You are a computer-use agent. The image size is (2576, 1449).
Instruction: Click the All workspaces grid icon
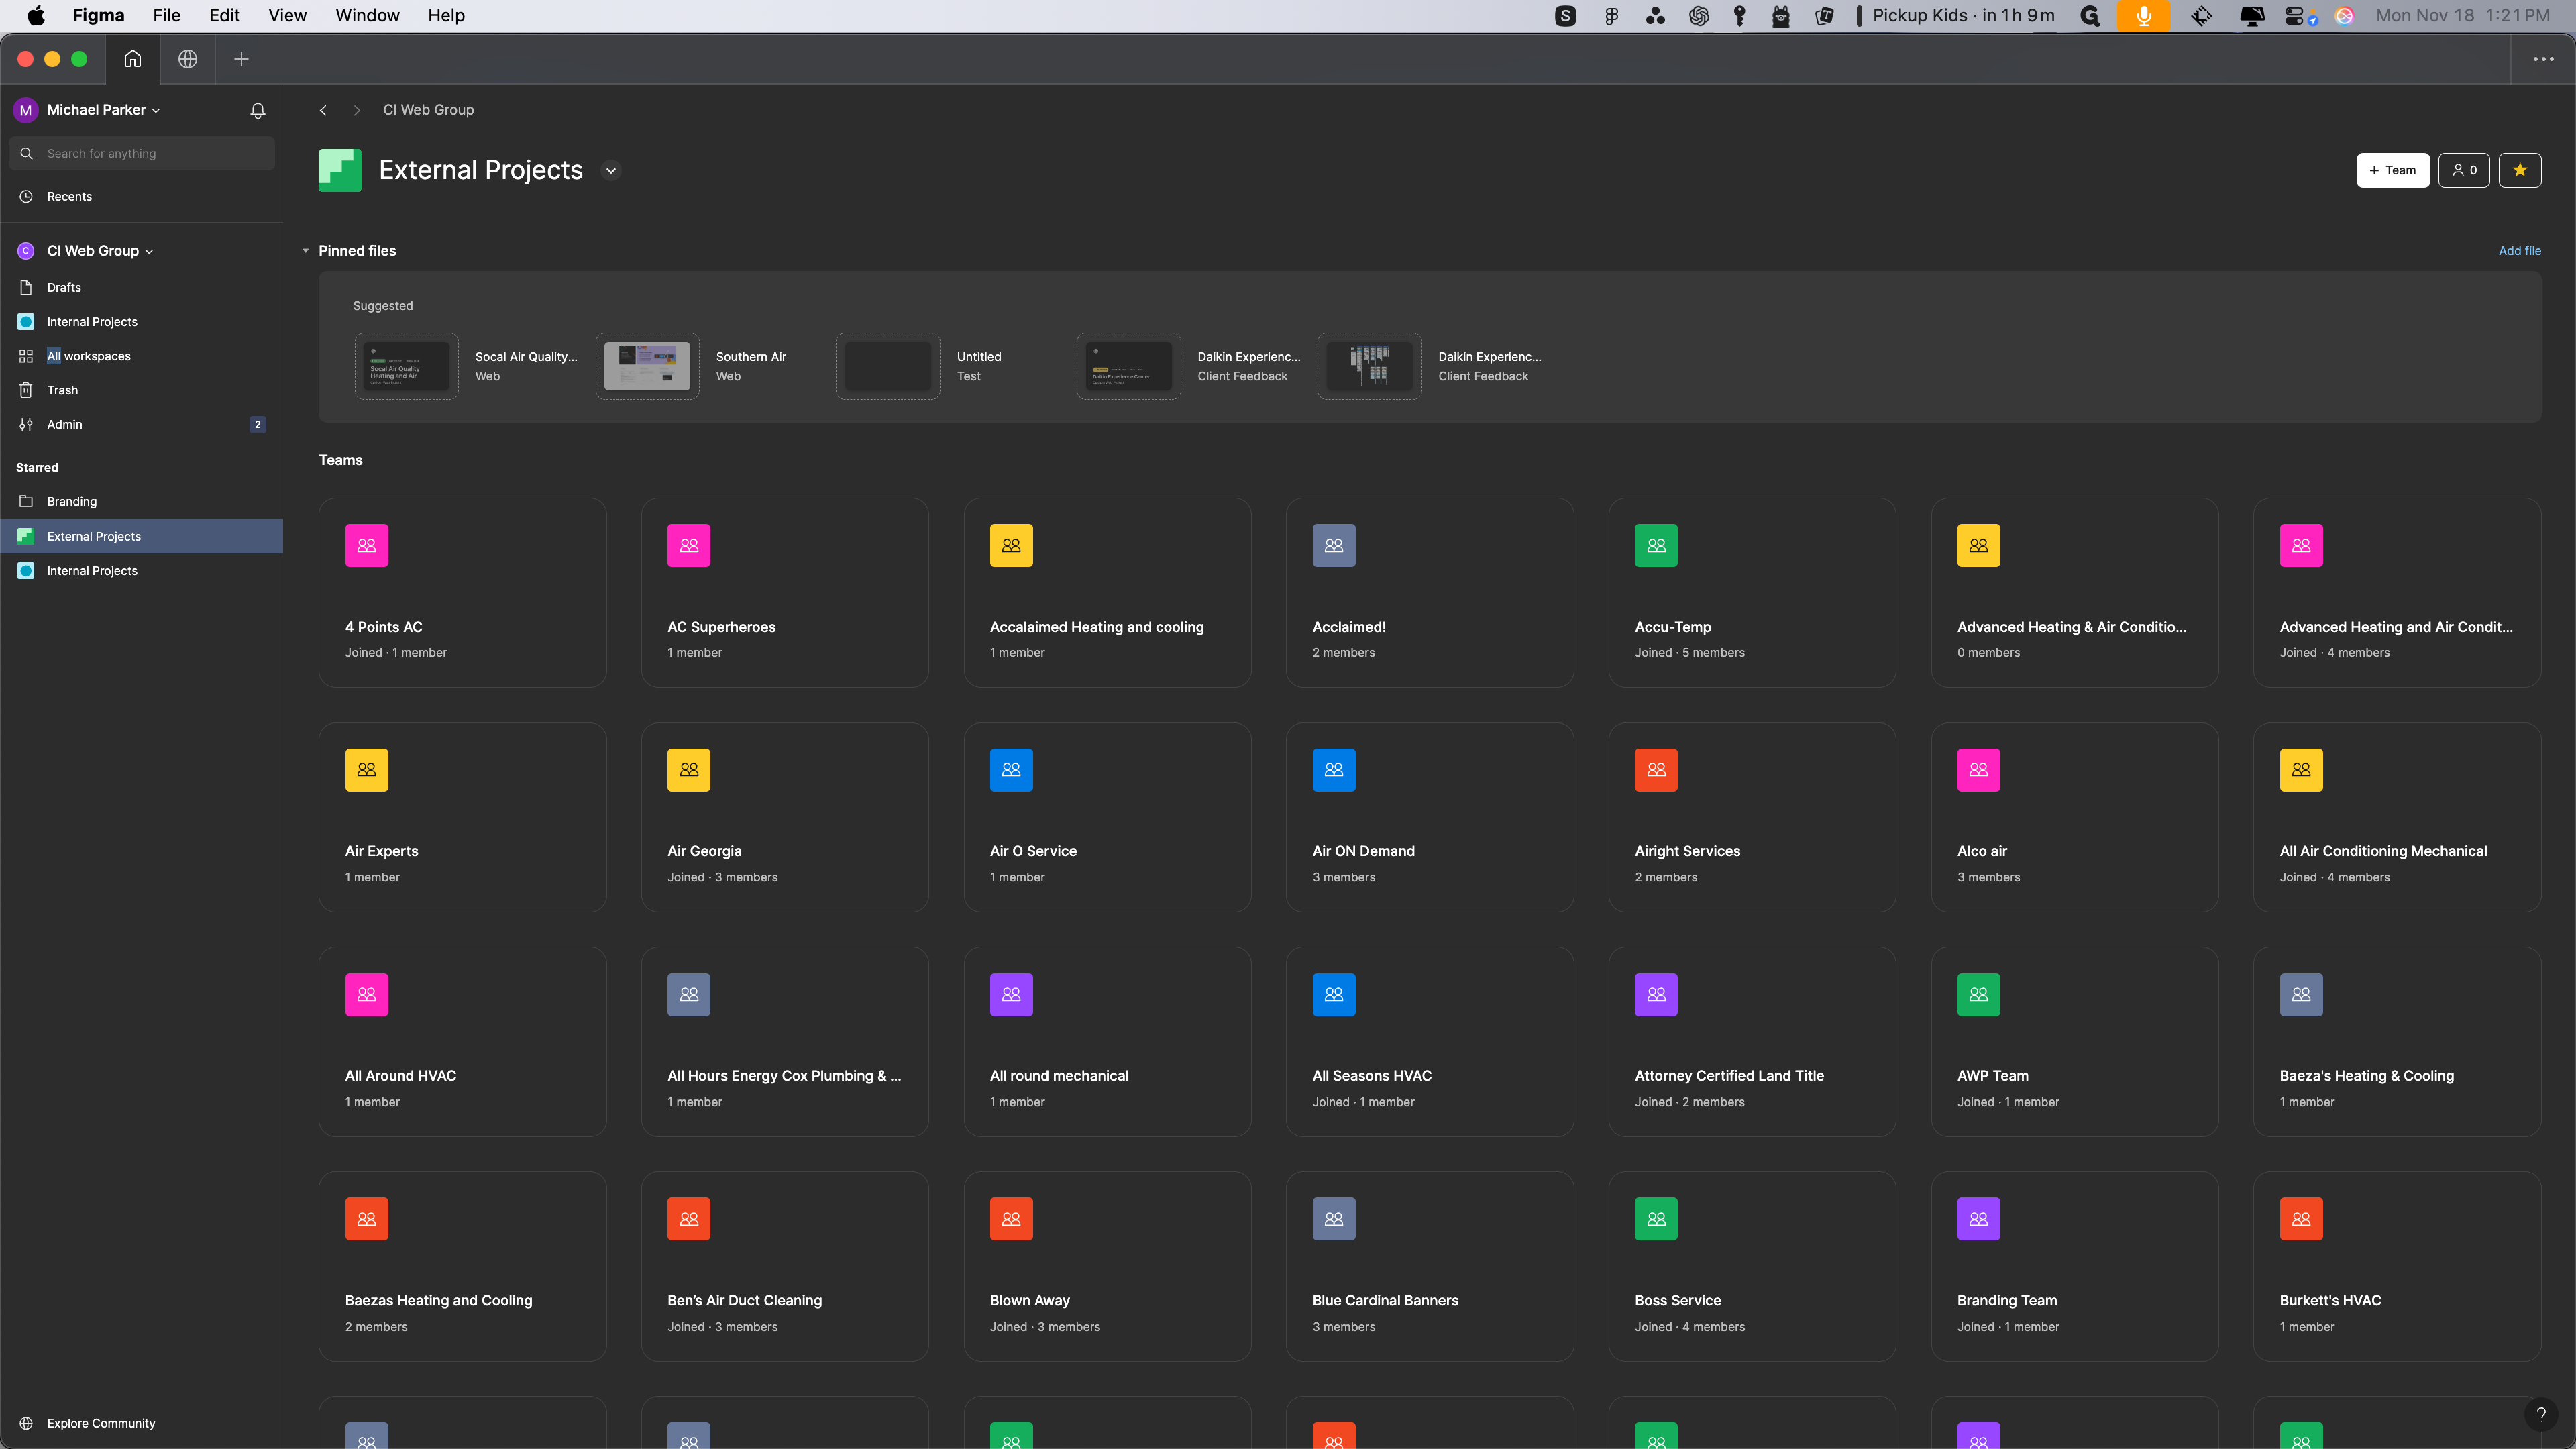click(26, 356)
